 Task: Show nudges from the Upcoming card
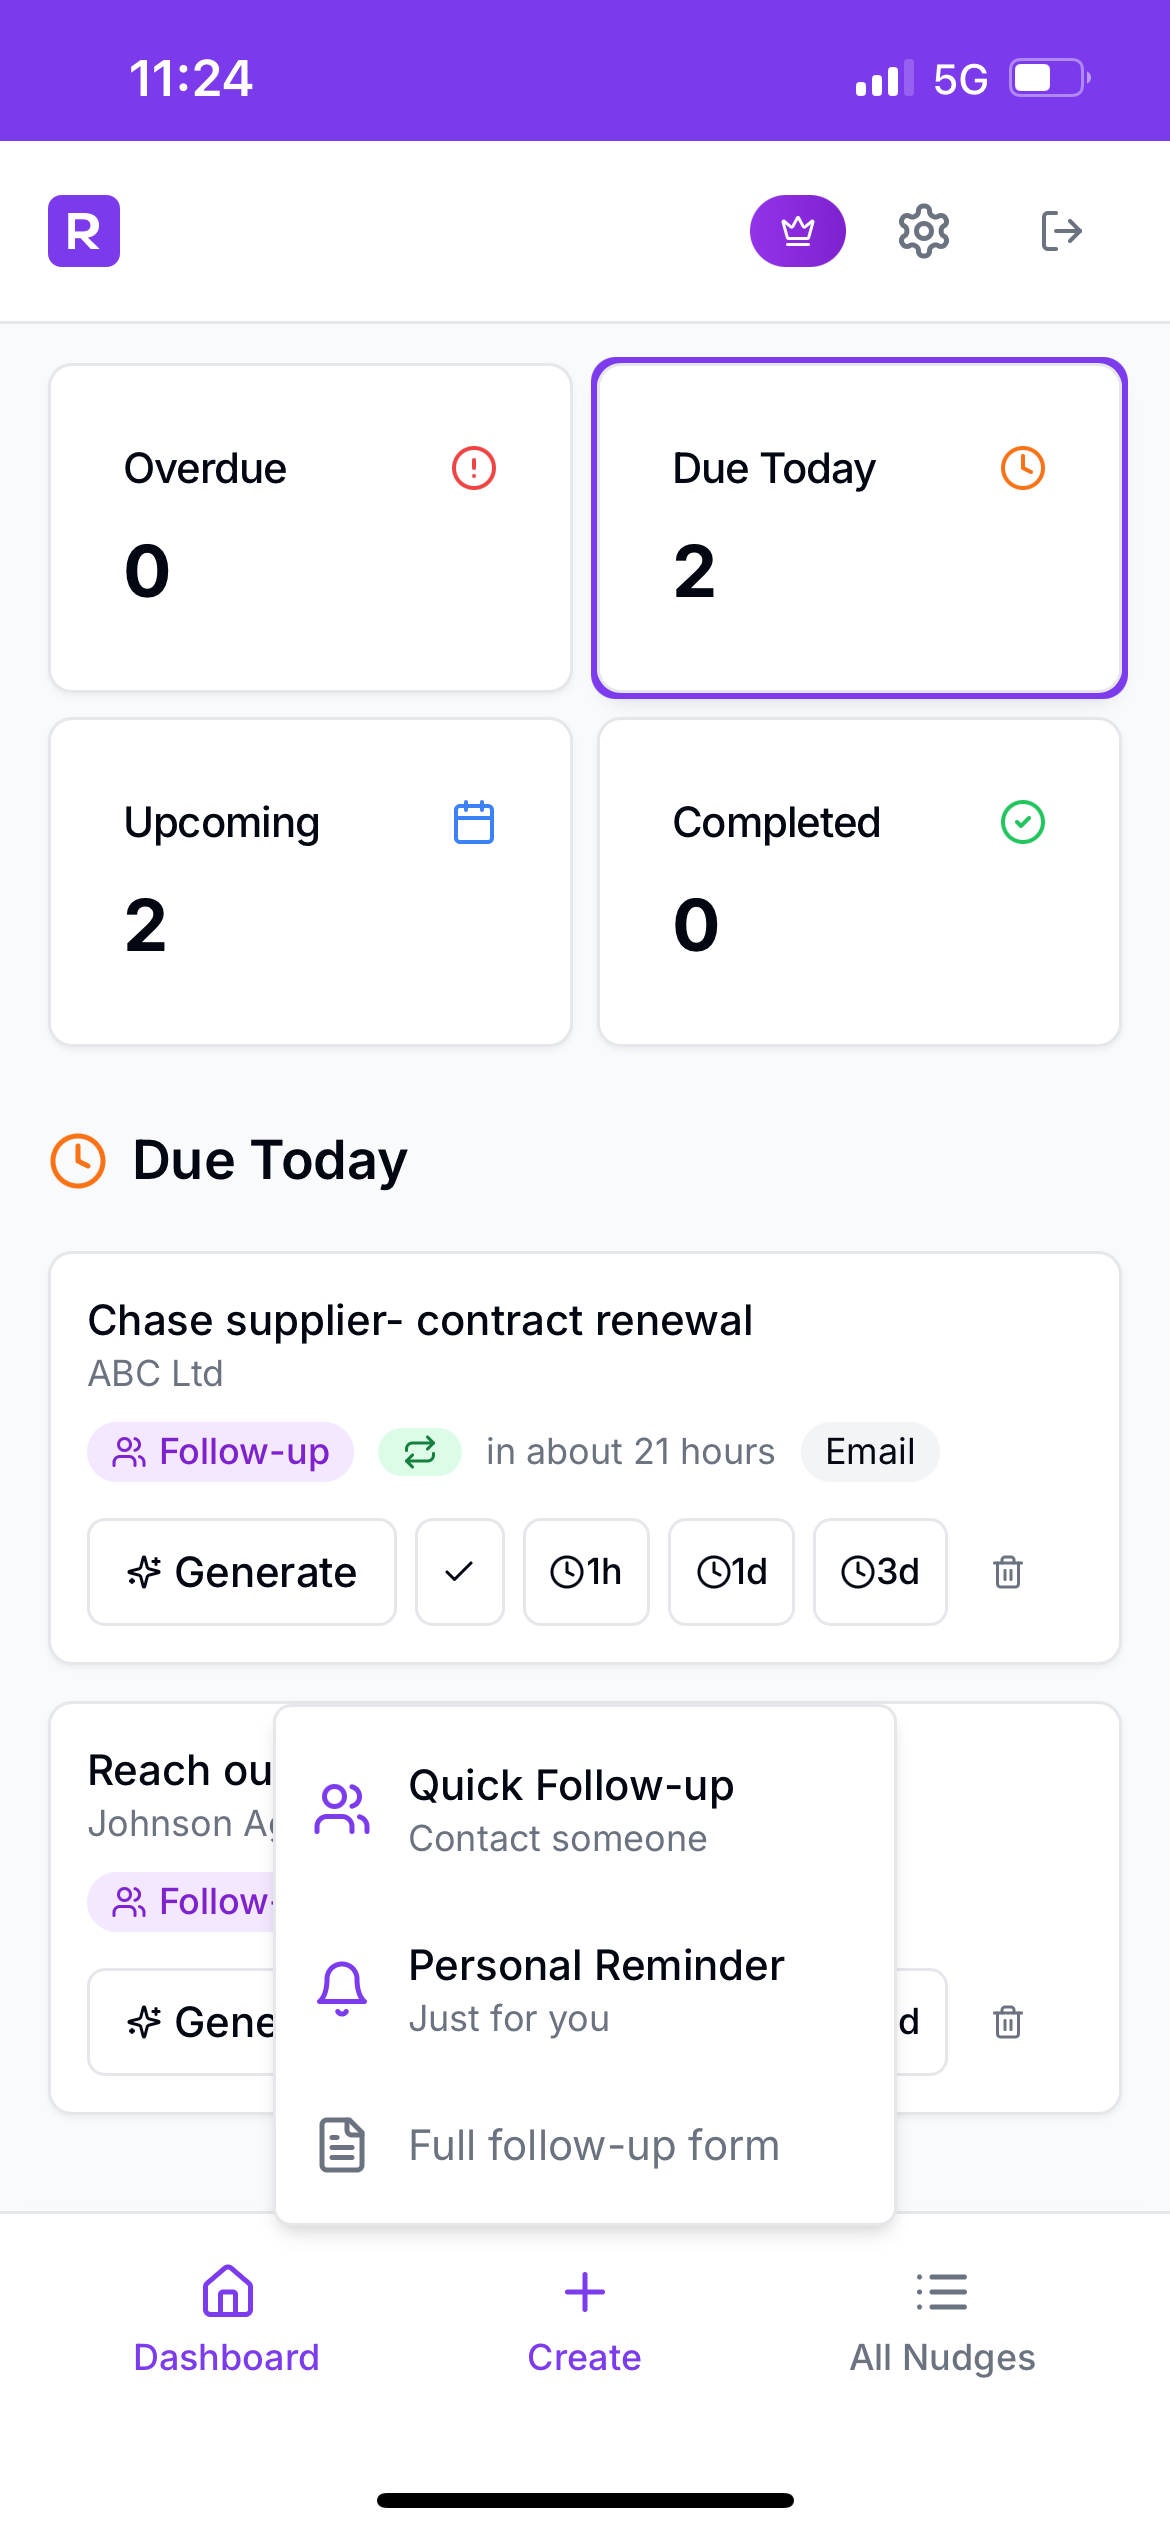pos(310,882)
